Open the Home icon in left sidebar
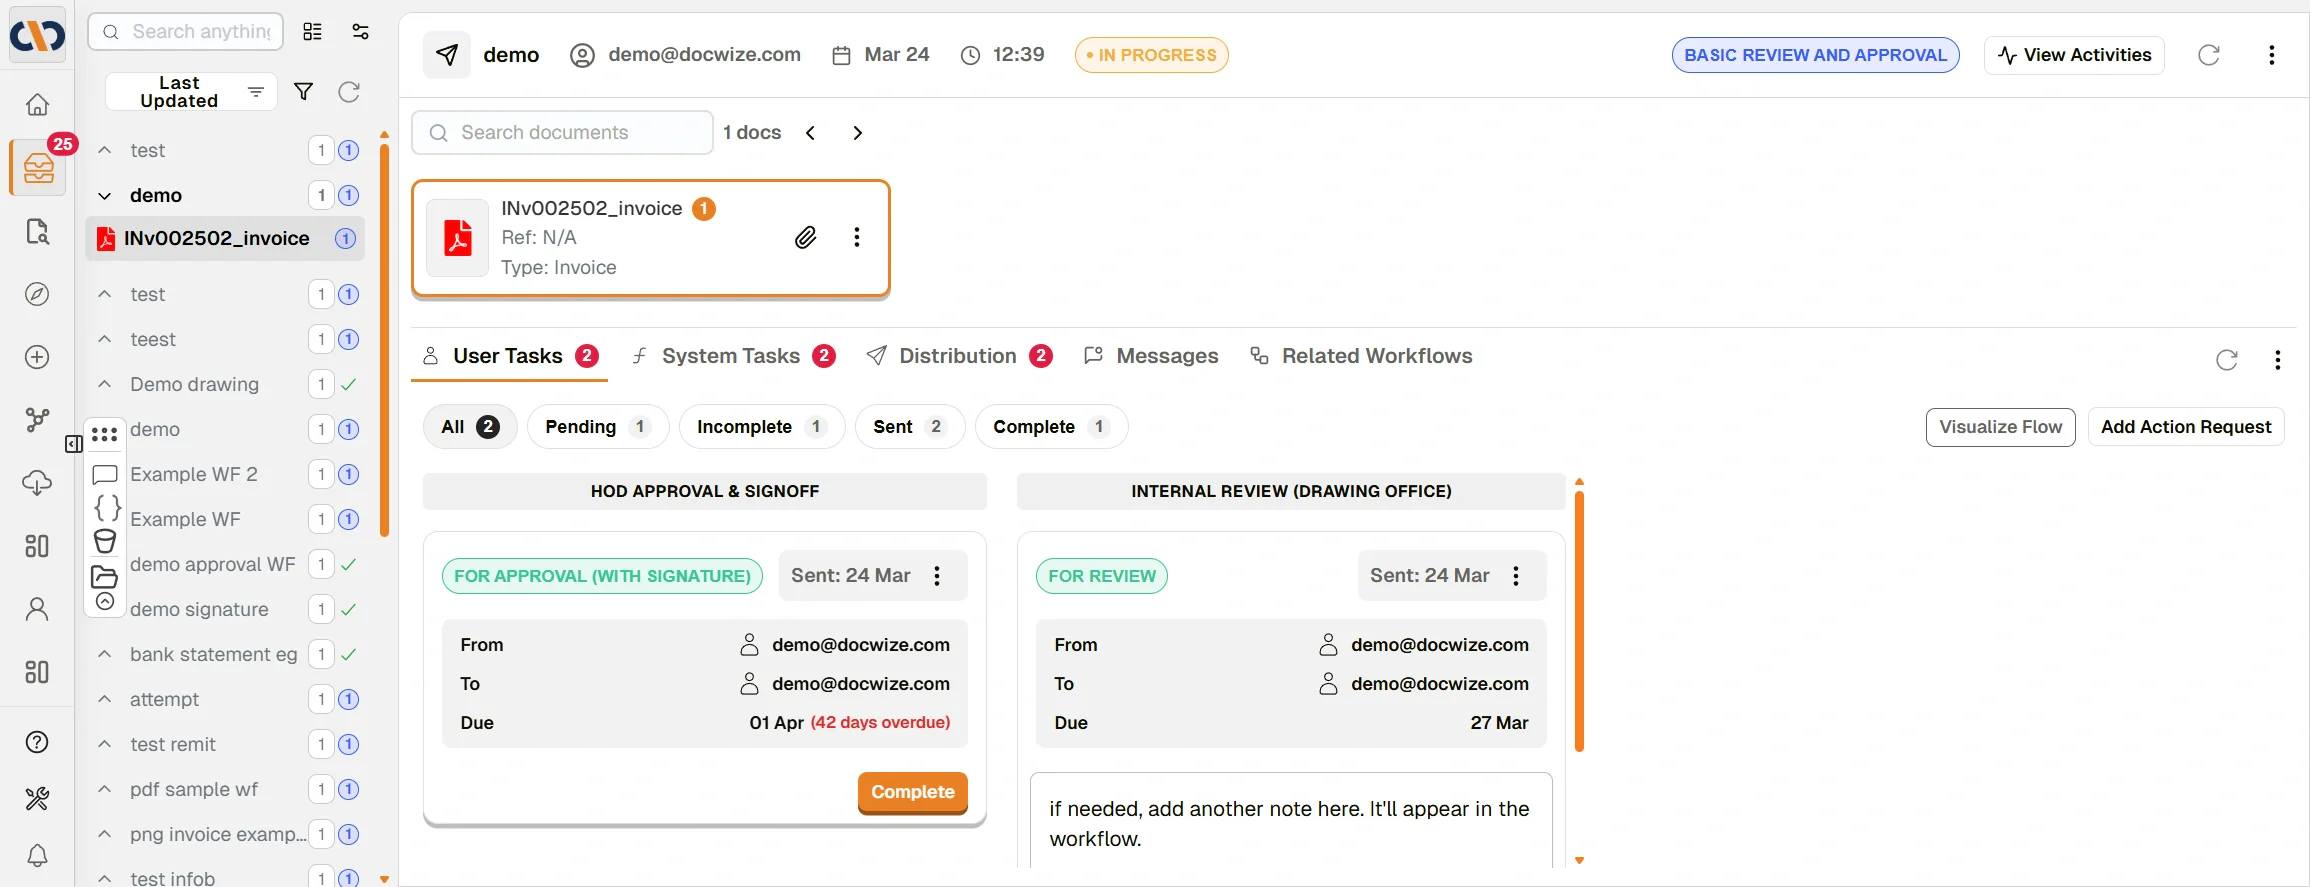The image size is (2310, 887). 37,104
